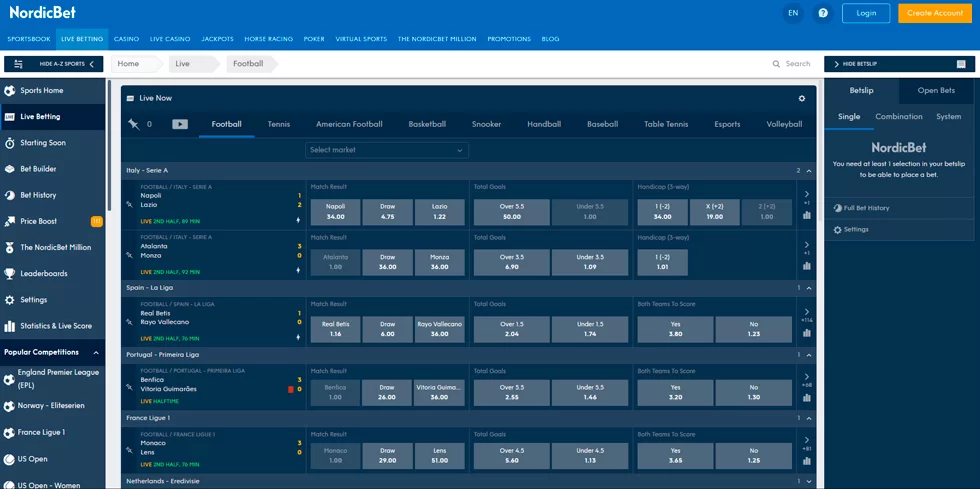Open the live streaming video icon
The image size is (980, 489).
[x=180, y=124]
